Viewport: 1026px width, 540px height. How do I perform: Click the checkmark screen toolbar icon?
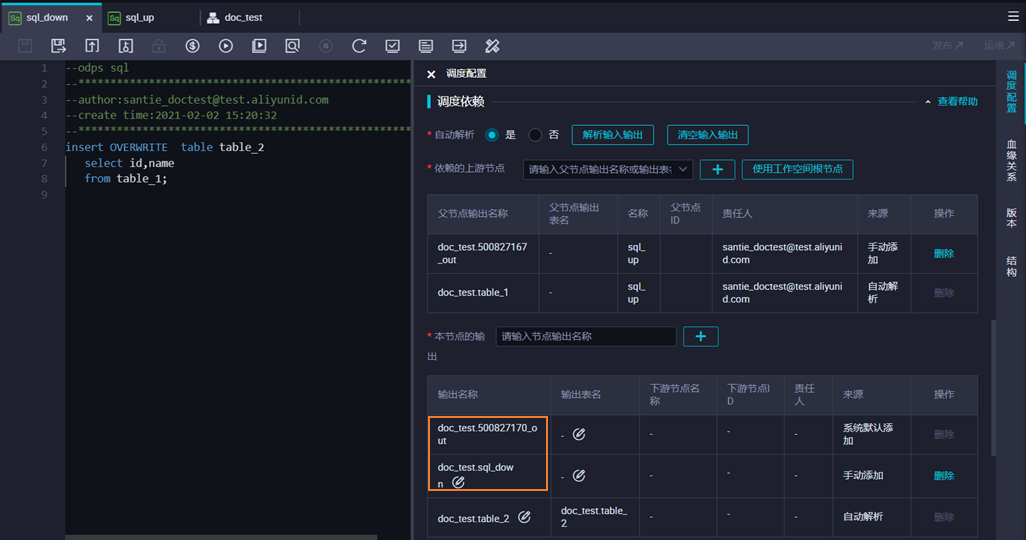pyautogui.click(x=393, y=46)
